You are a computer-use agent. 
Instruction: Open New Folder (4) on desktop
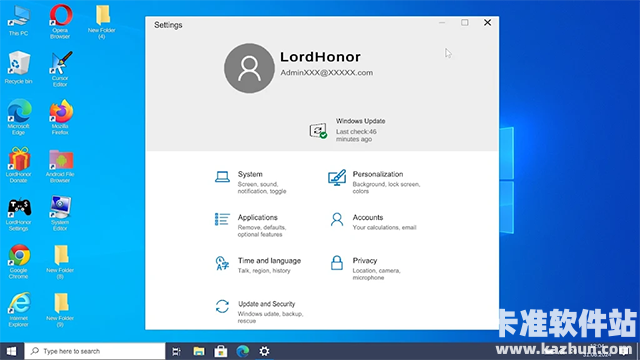click(102, 21)
